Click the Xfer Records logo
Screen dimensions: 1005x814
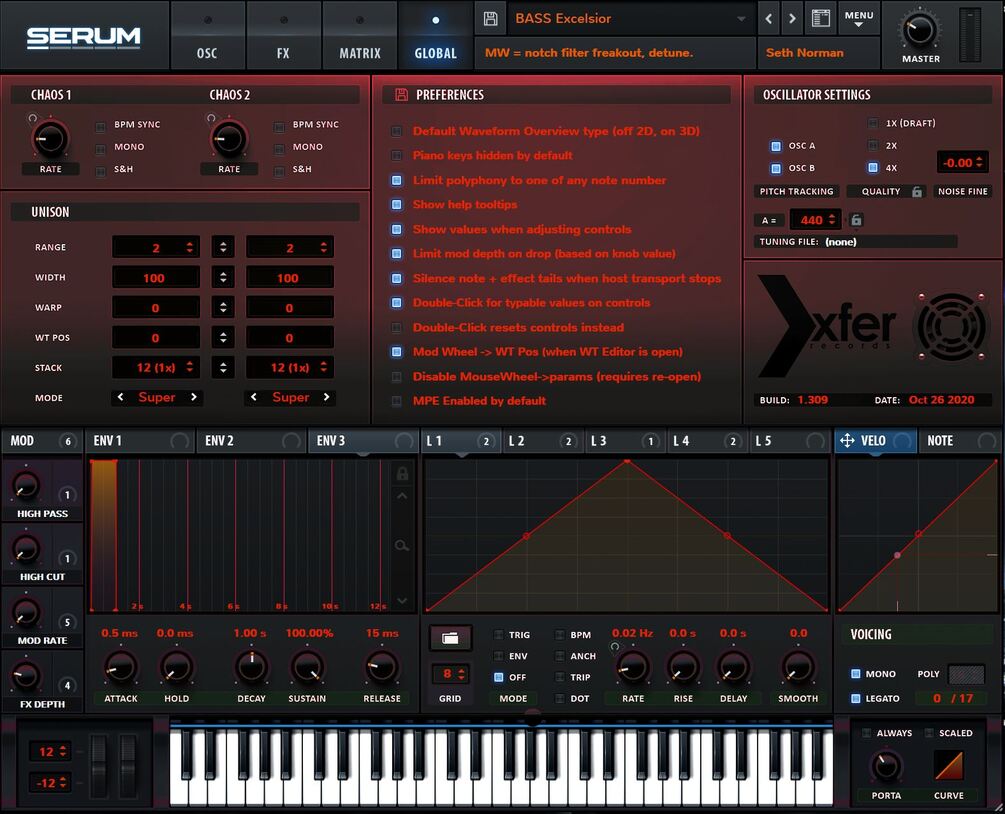point(827,327)
